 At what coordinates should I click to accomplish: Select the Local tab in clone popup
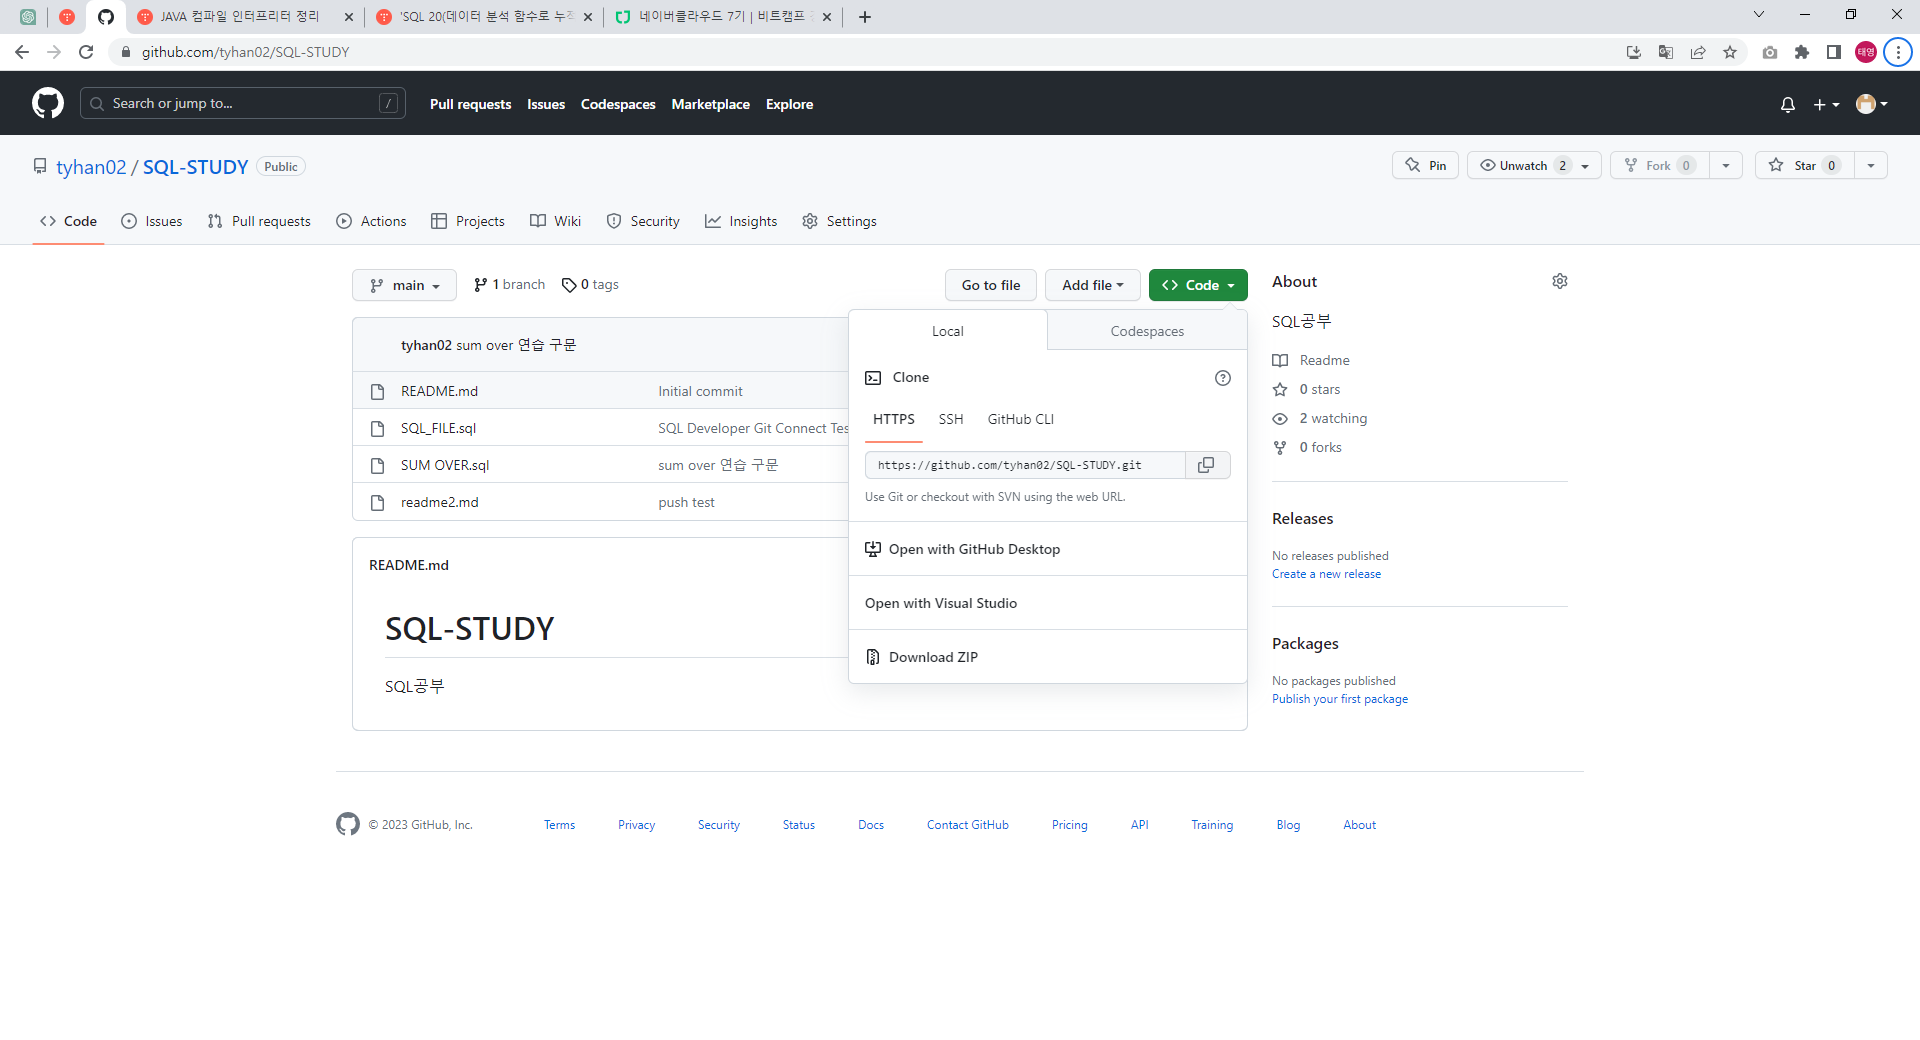click(948, 331)
